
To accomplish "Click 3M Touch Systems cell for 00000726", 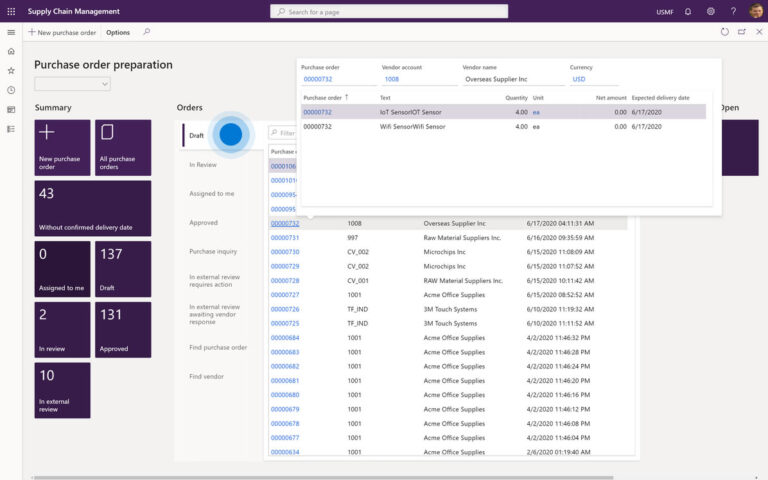I will point(450,309).
